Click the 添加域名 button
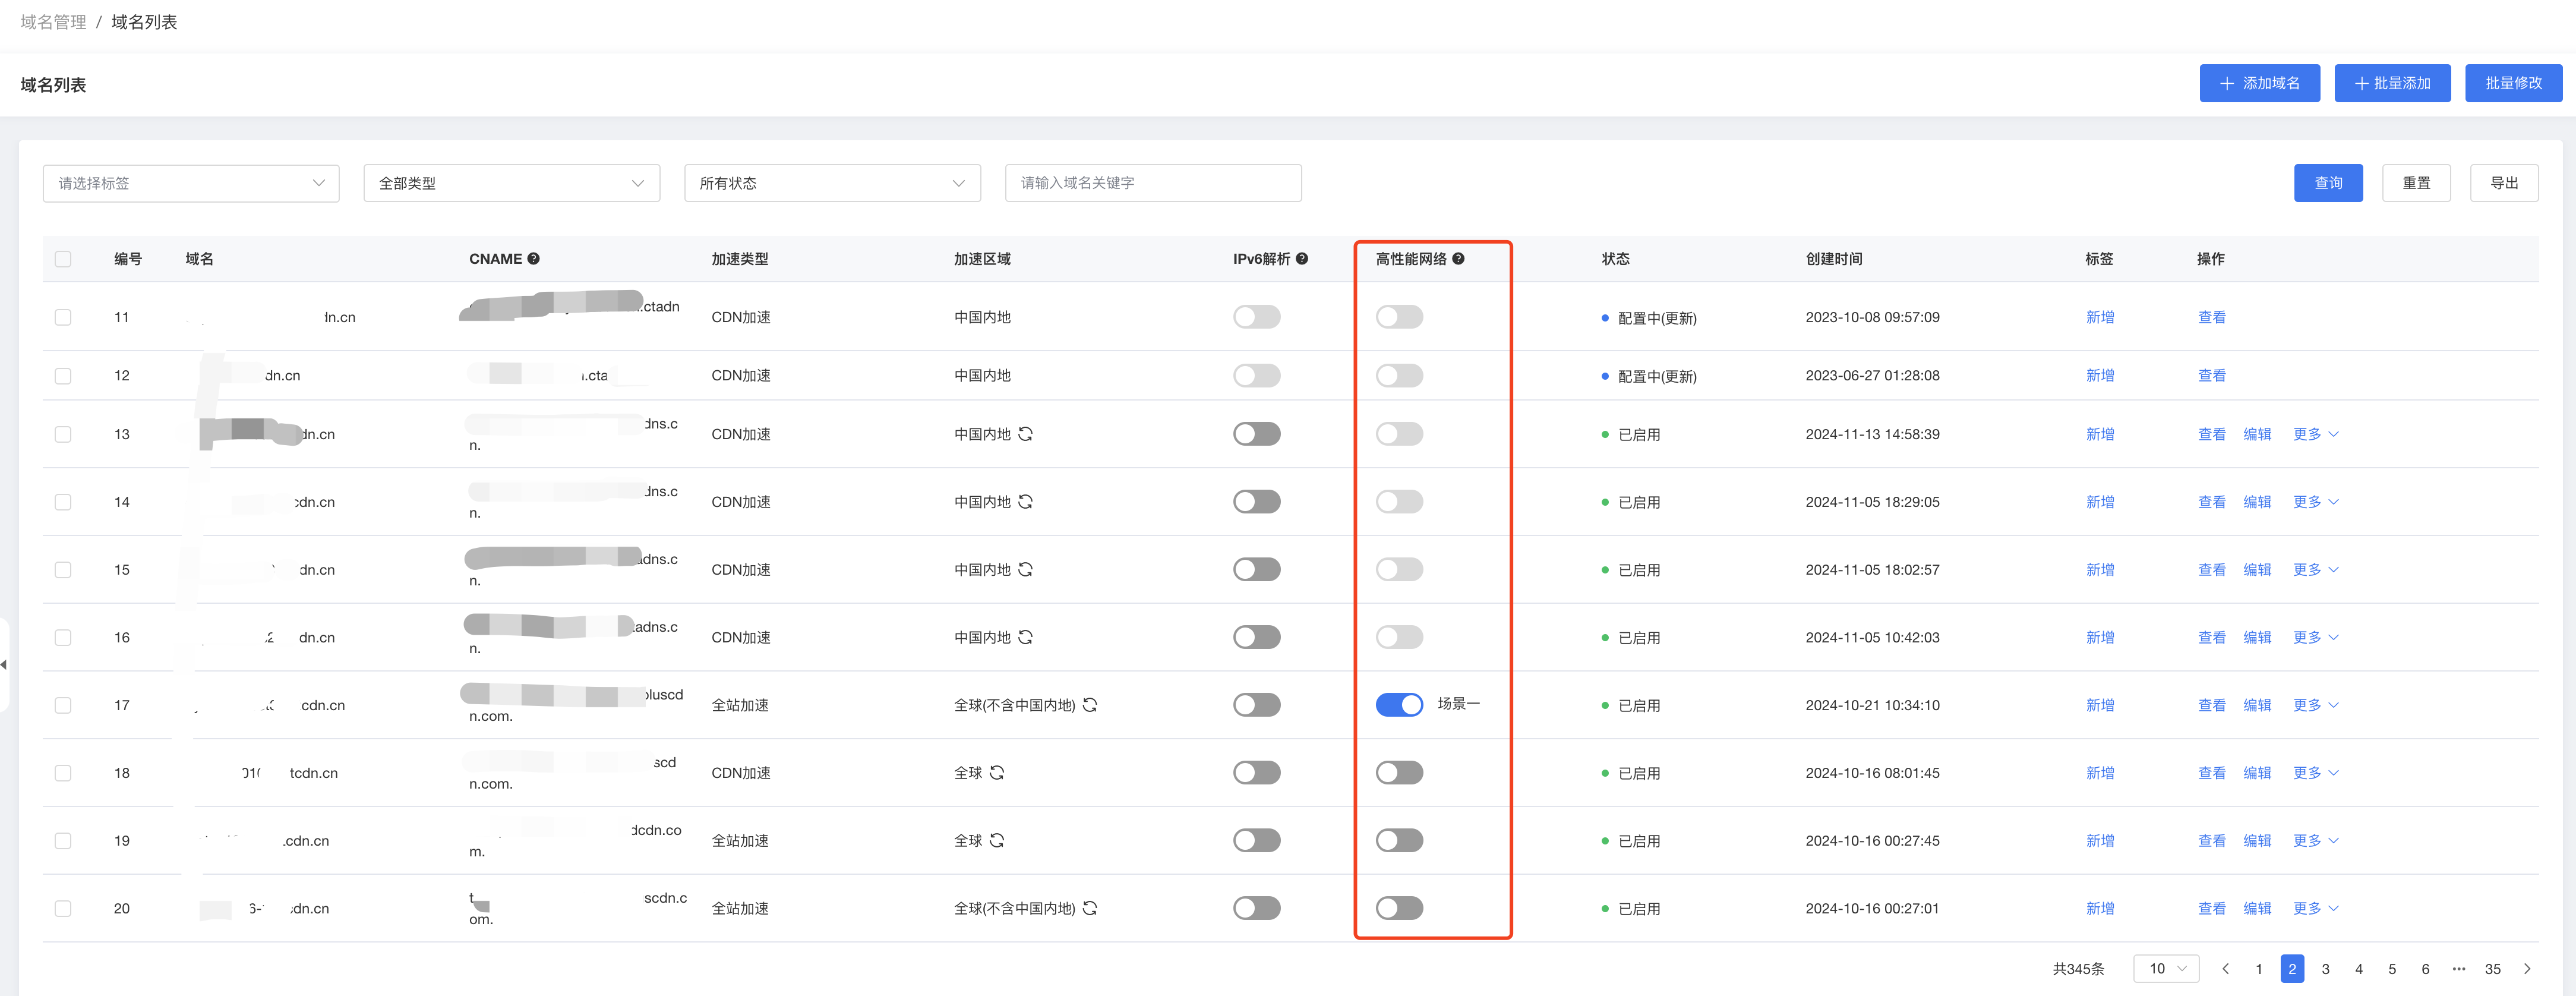The width and height of the screenshot is (2576, 996). coord(2259,83)
